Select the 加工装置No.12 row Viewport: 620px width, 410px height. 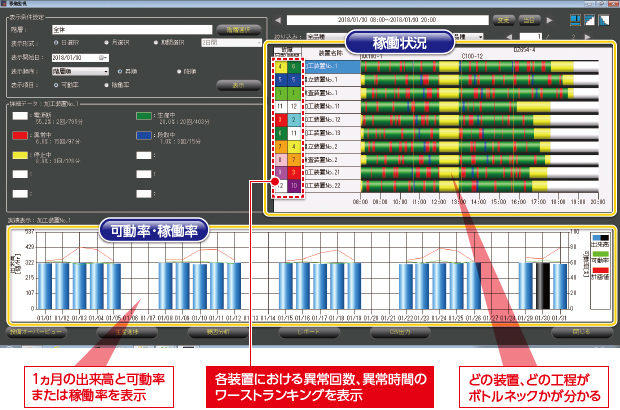(x=436, y=120)
